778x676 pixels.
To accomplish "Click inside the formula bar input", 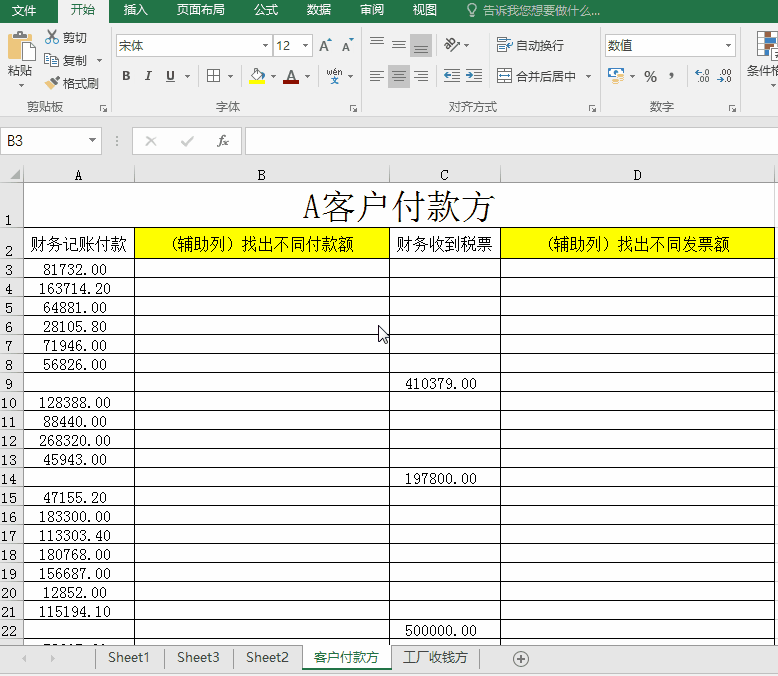I will [x=511, y=141].
